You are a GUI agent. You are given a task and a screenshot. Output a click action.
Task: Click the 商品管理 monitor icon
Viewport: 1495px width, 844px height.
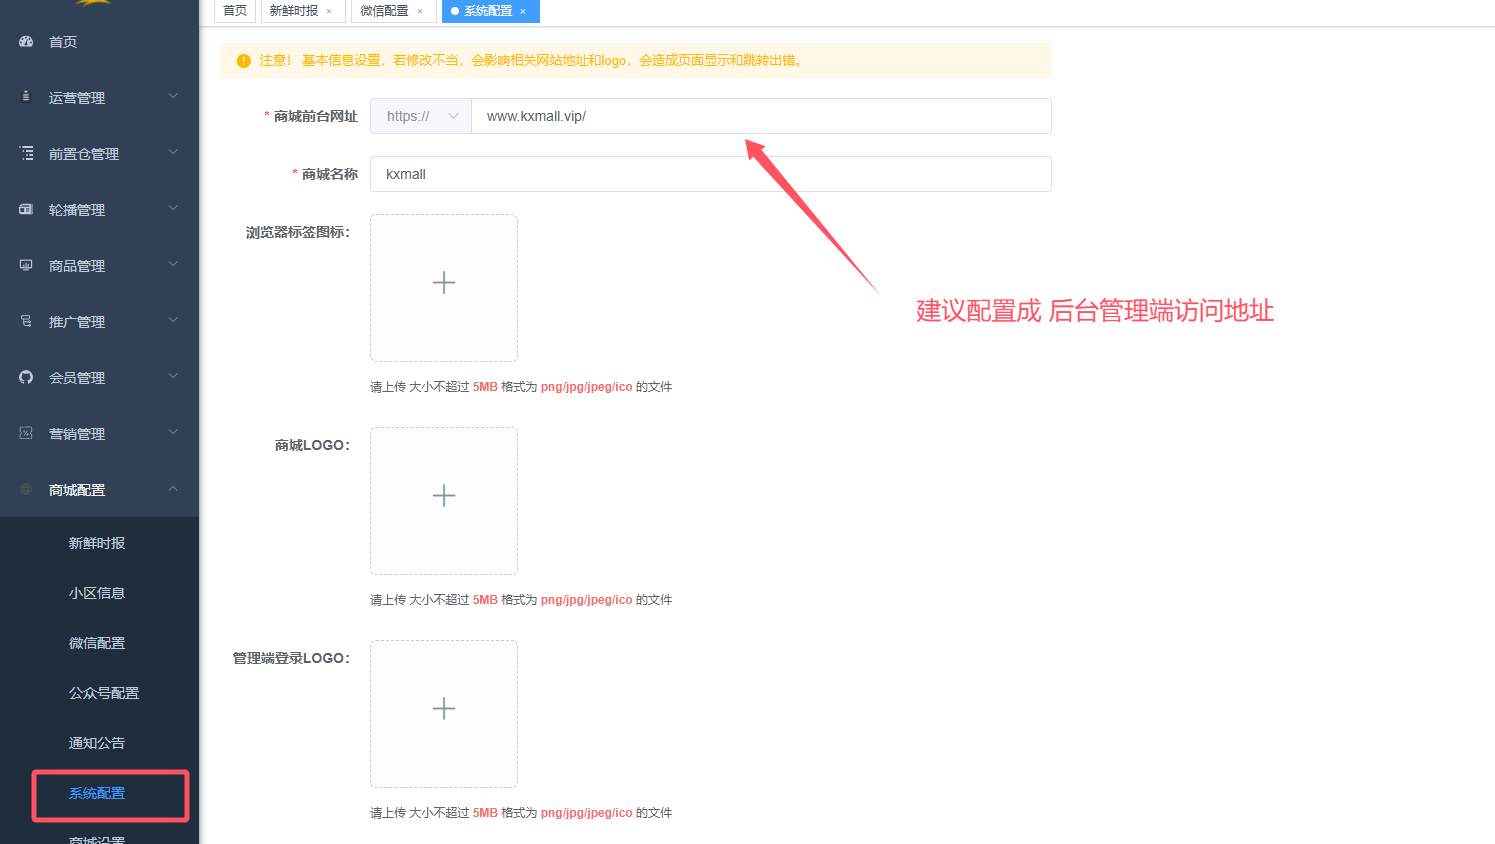26,265
